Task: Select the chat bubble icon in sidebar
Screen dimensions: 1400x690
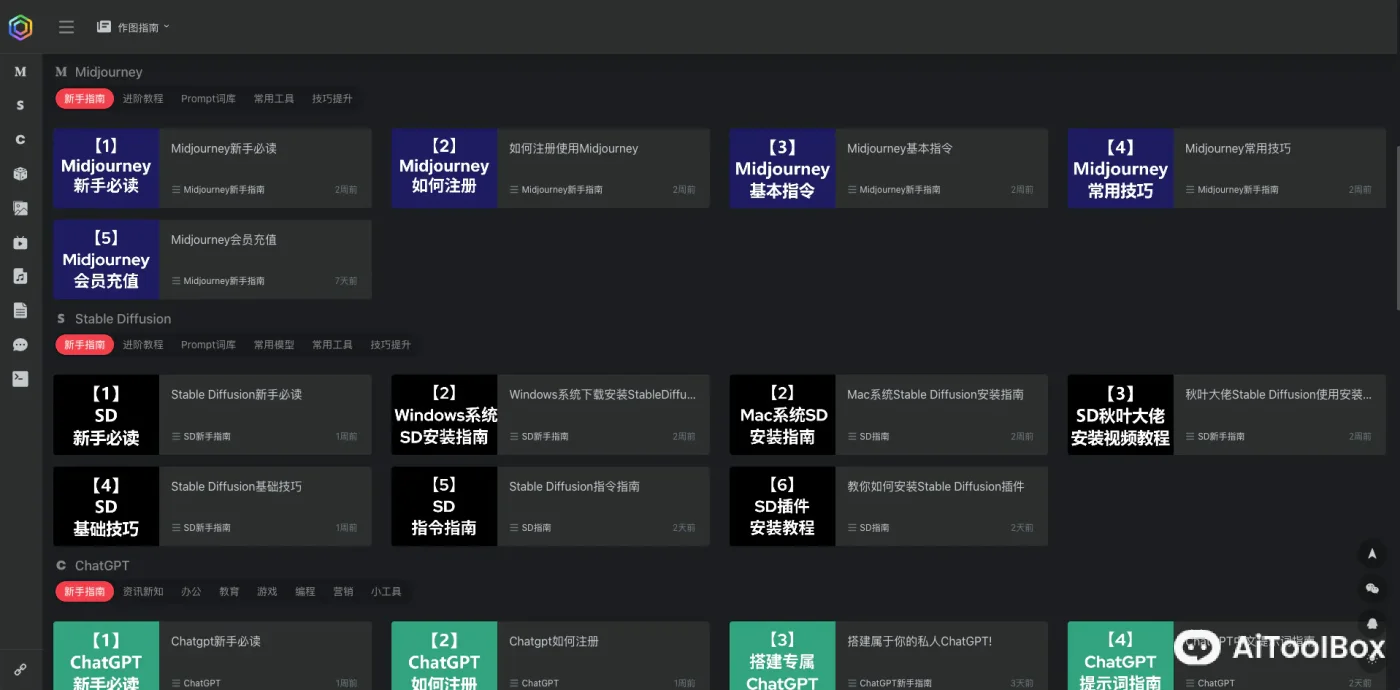Action: (x=20, y=344)
